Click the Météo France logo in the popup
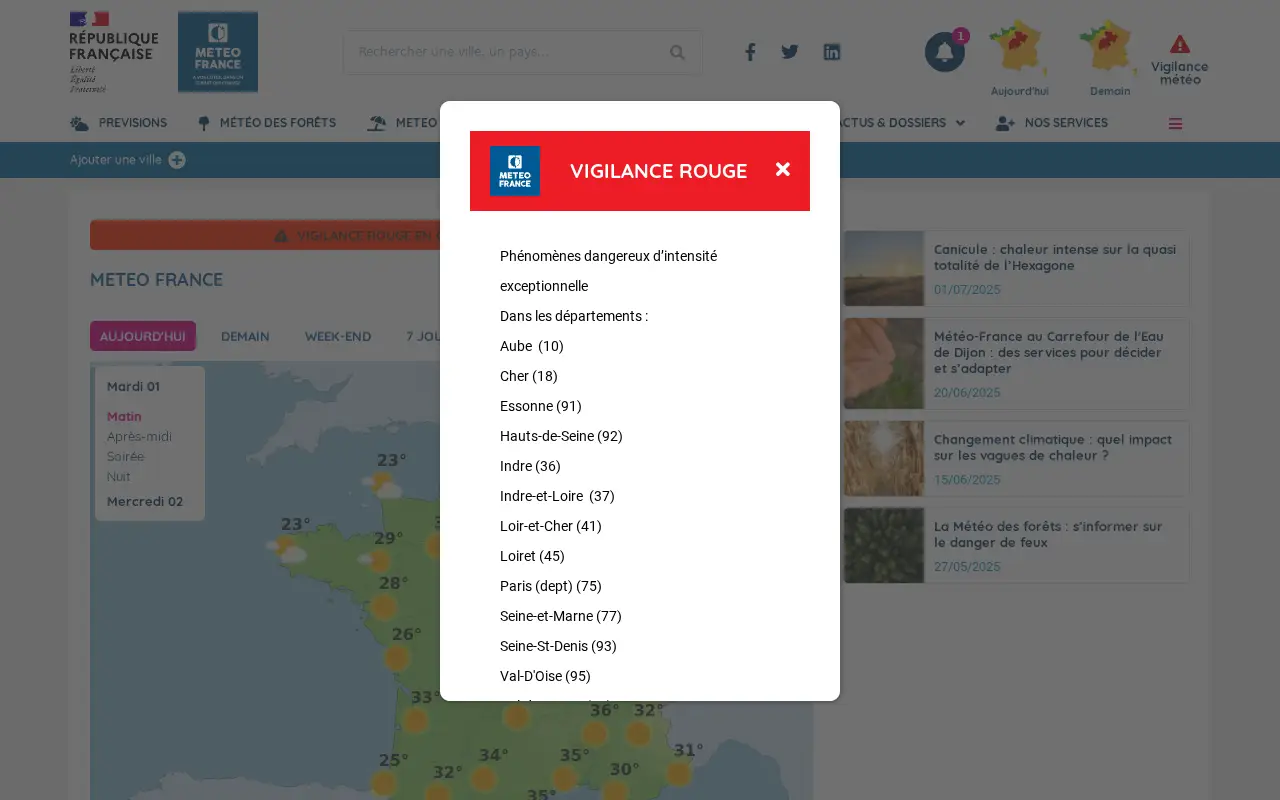This screenshot has width=1280, height=800. tap(515, 171)
